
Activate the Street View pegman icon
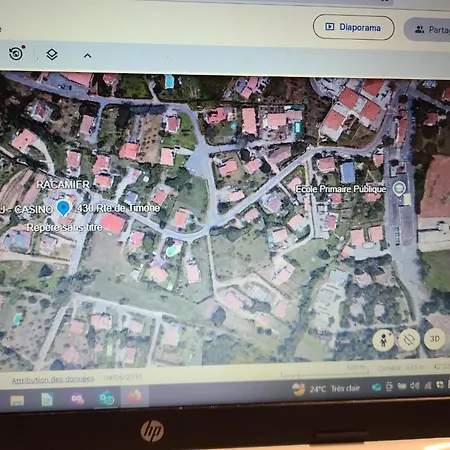click(x=384, y=340)
